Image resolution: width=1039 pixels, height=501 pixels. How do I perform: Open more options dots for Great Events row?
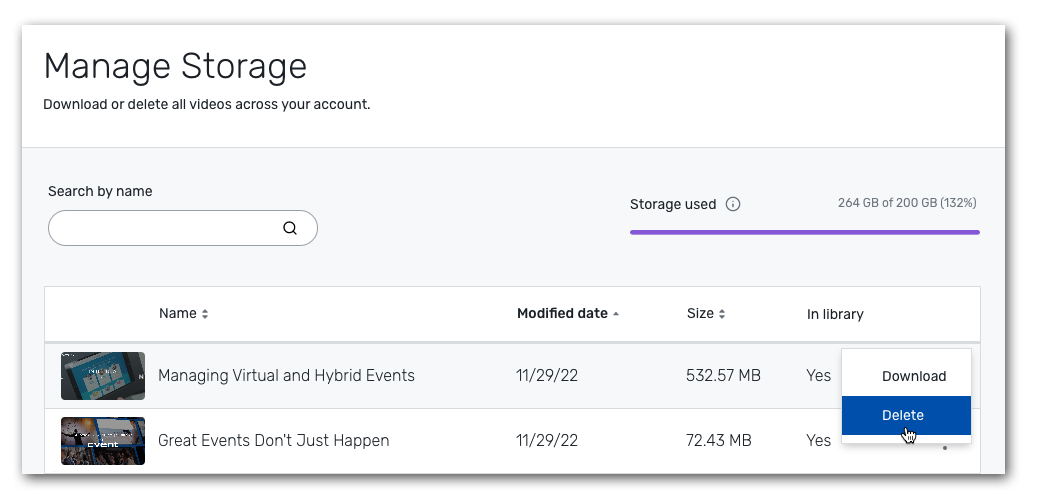click(944, 448)
